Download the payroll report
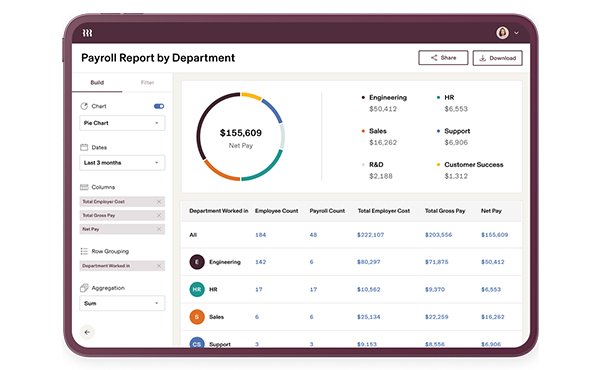The width and height of the screenshot is (600, 370). point(497,58)
